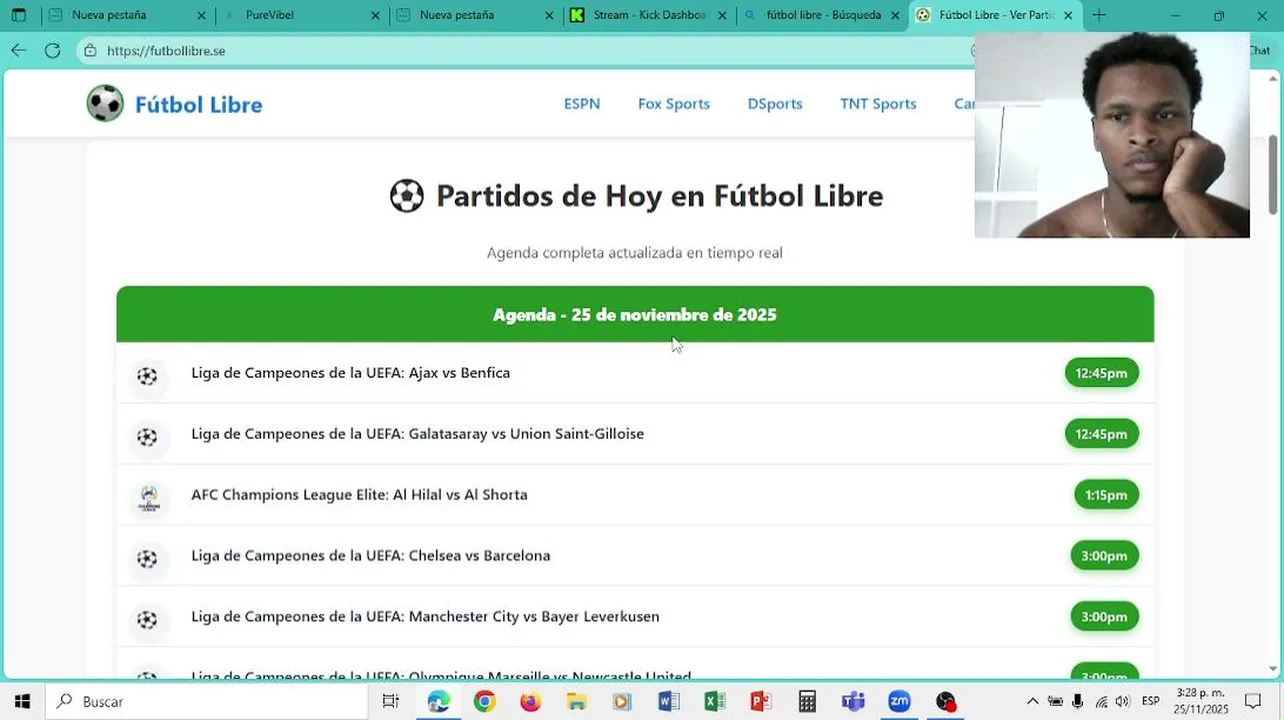Open the TNT Sports channel link
Screen dimensions: 1284x720
pos(878,104)
